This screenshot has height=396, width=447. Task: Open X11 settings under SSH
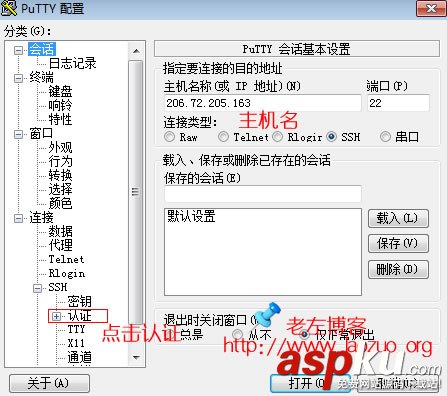76,343
